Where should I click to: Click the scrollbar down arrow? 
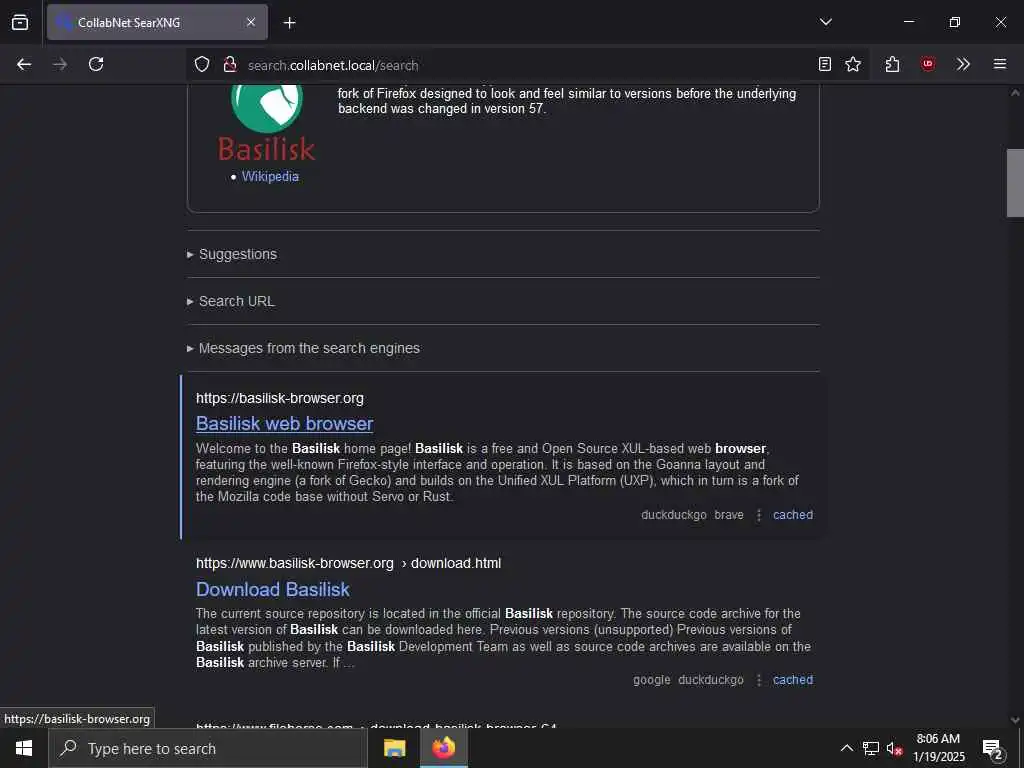click(1015, 720)
